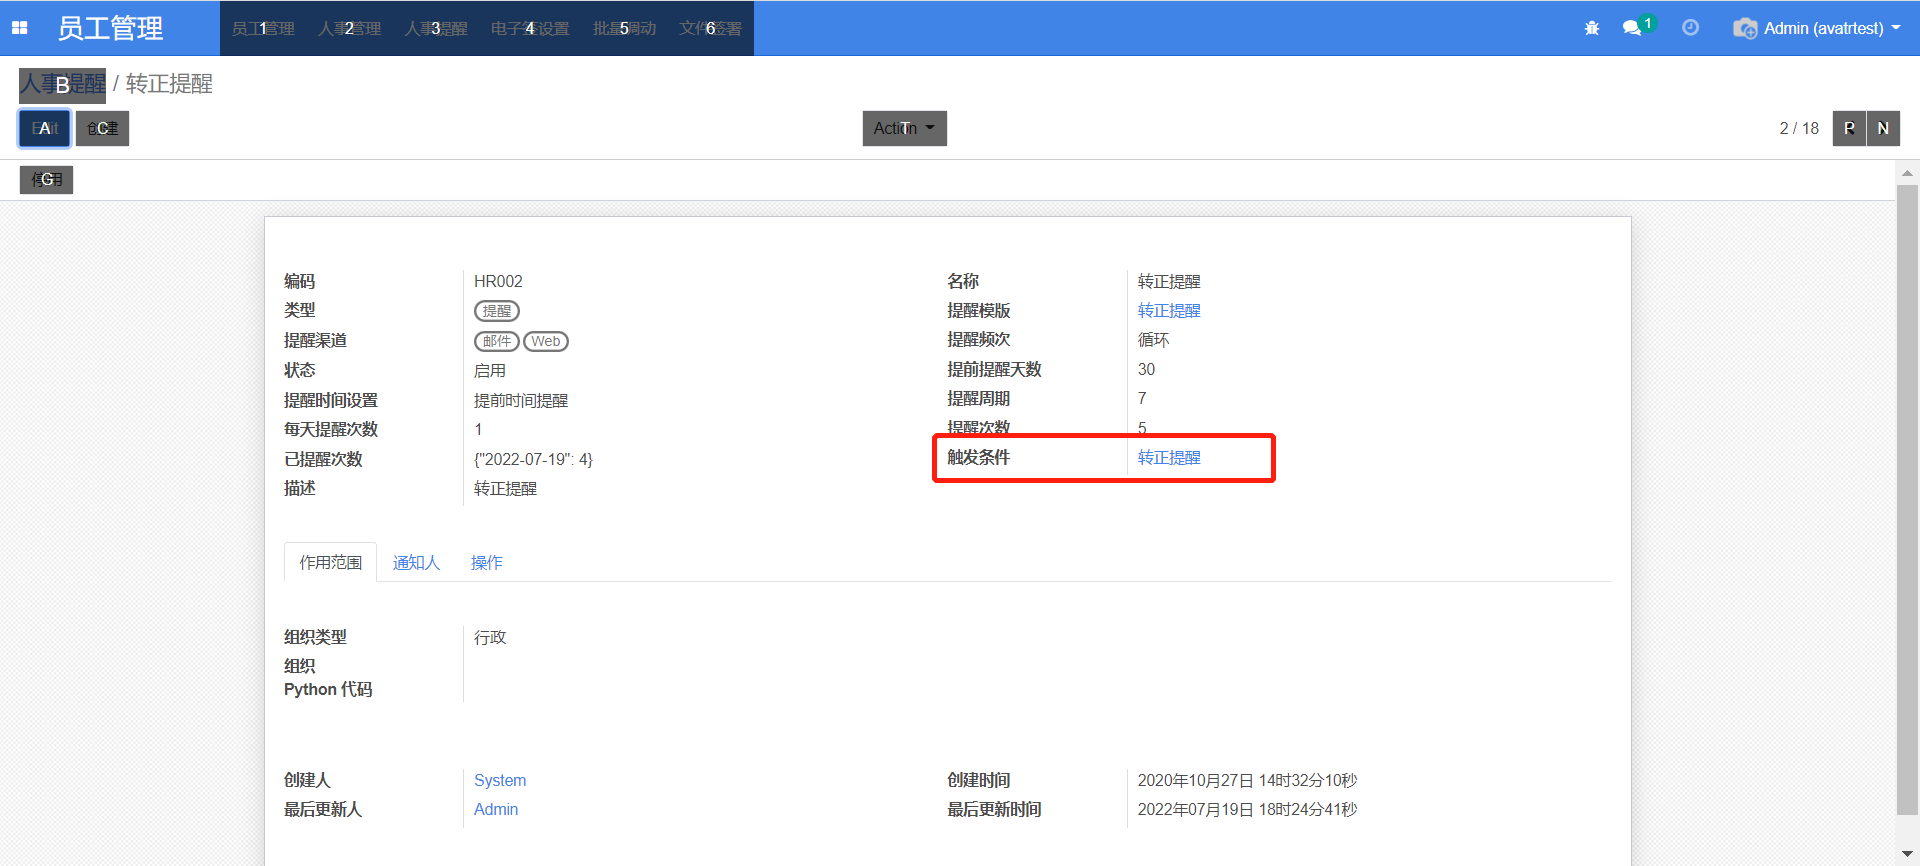Open 电子签设置 top menu item
Image resolution: width=1920 pixels, height=866 pixels.
(x=530, y=28)
